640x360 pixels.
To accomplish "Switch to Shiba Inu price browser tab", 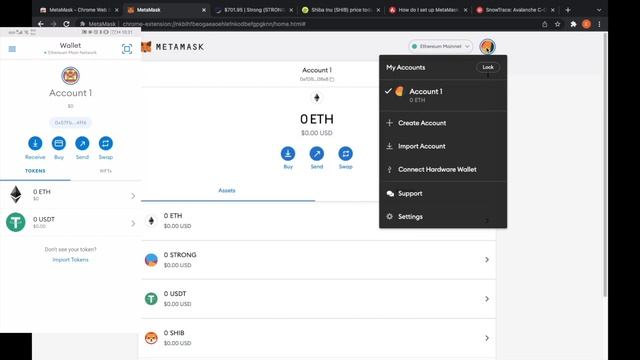I will coord(341,10).
